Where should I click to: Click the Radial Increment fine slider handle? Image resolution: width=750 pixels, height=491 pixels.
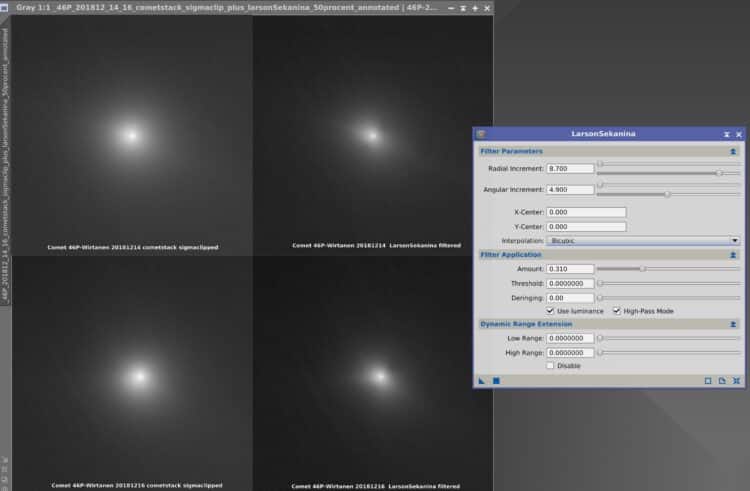718,174
